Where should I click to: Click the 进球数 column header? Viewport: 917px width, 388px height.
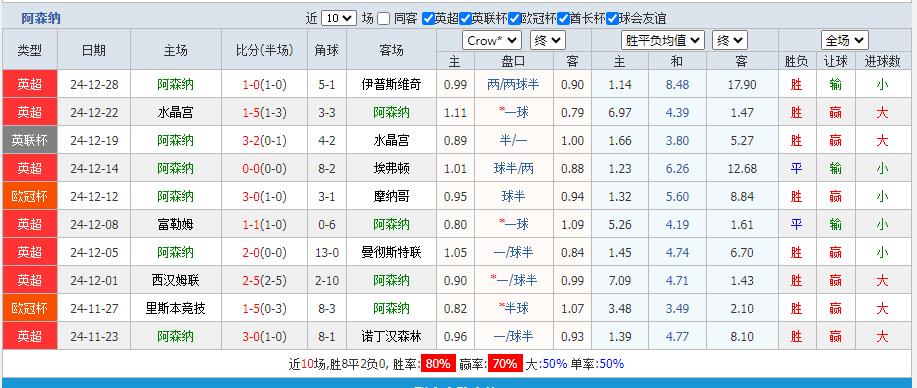pos(882,61)
